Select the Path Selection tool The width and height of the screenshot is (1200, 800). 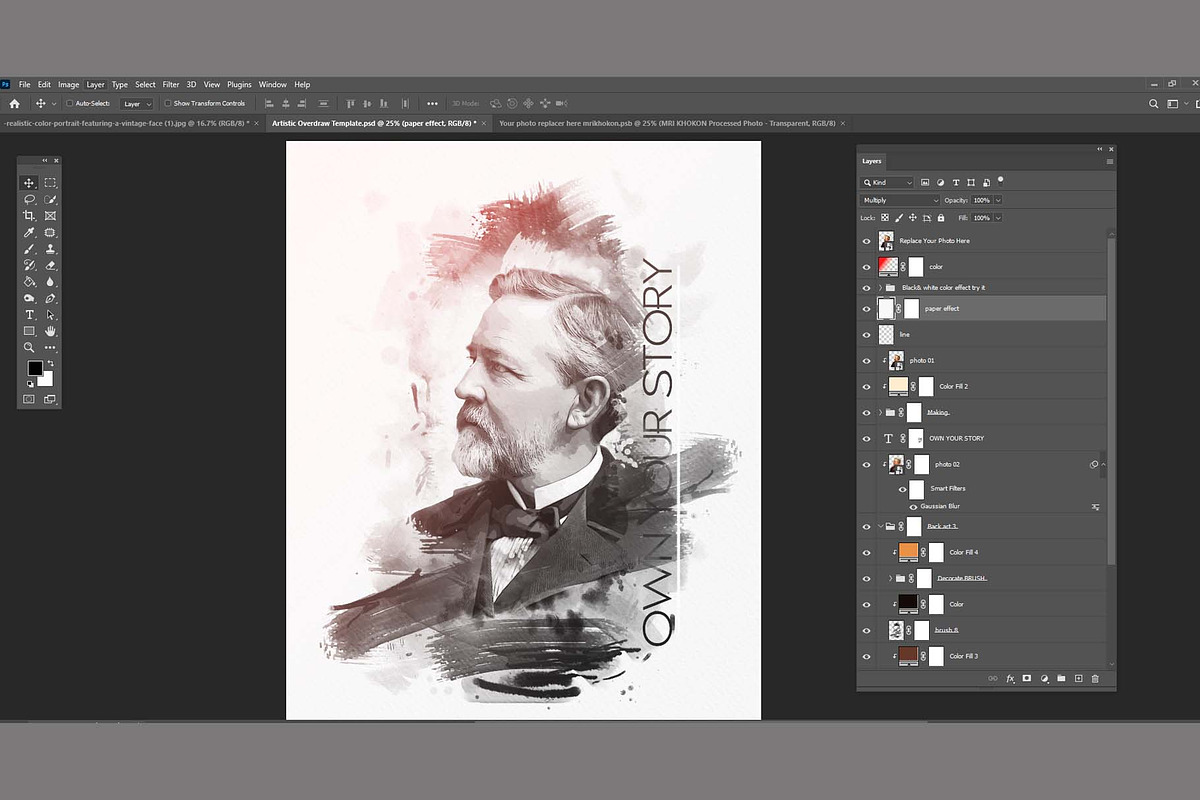coord(50,315)
